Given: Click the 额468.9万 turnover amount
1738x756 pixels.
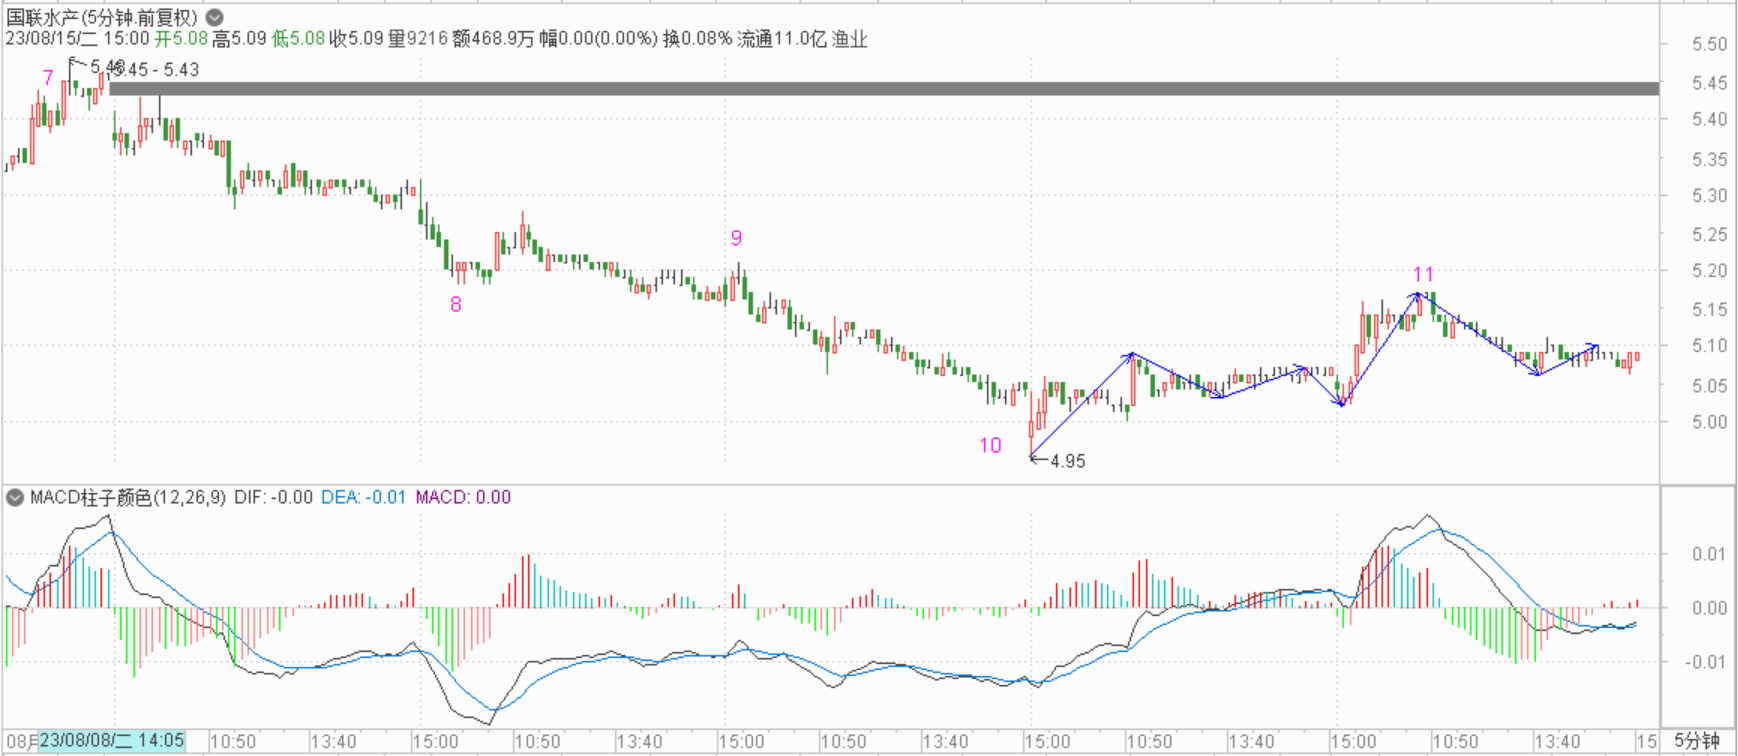Looking at the screenshot, I should pos(492,39).
